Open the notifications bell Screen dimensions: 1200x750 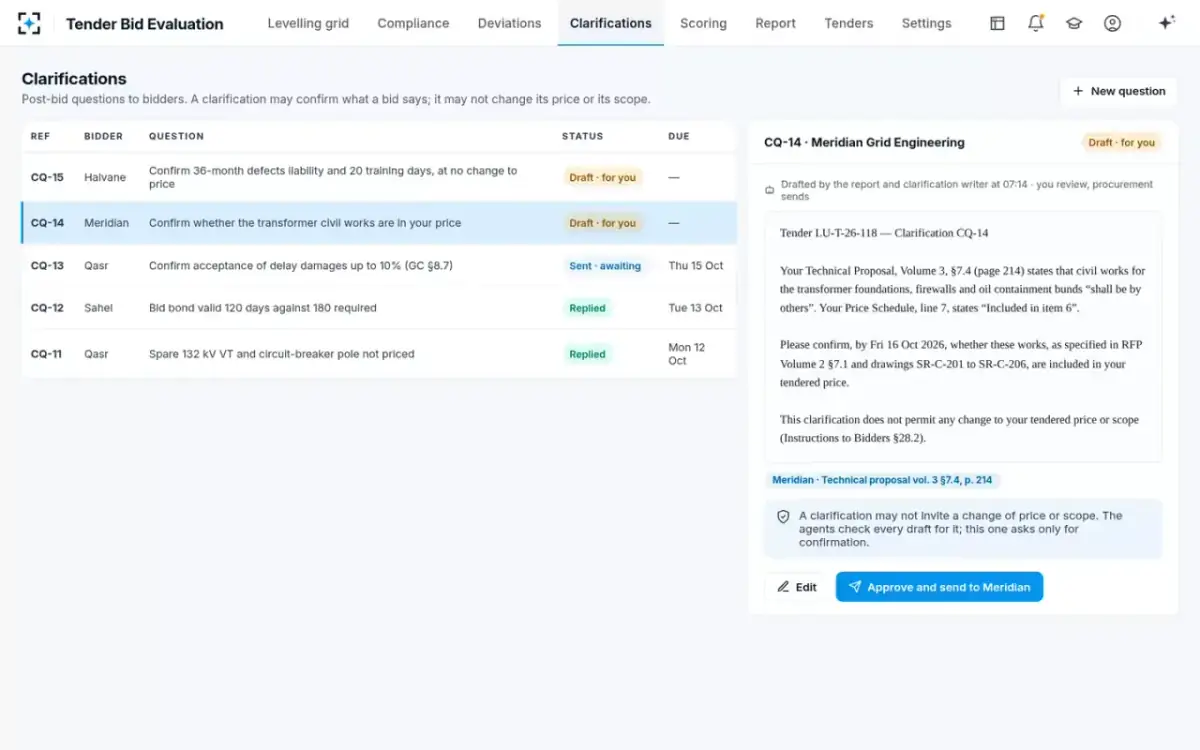pyautogui.click(x=1036, y=23)
